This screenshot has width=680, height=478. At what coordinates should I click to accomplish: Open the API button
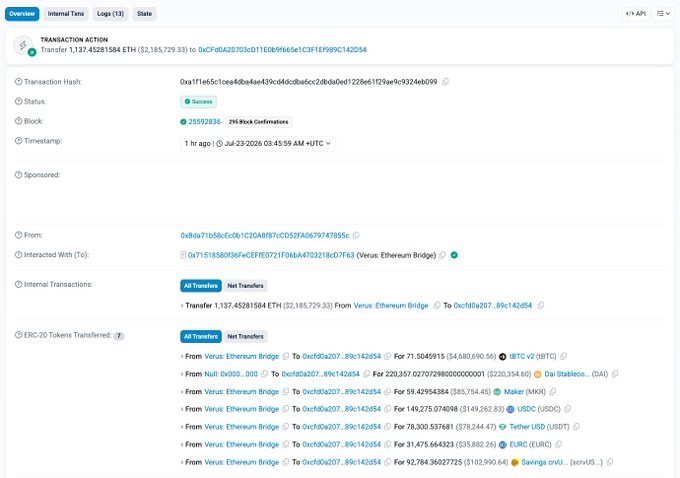(x=635, y=14)
